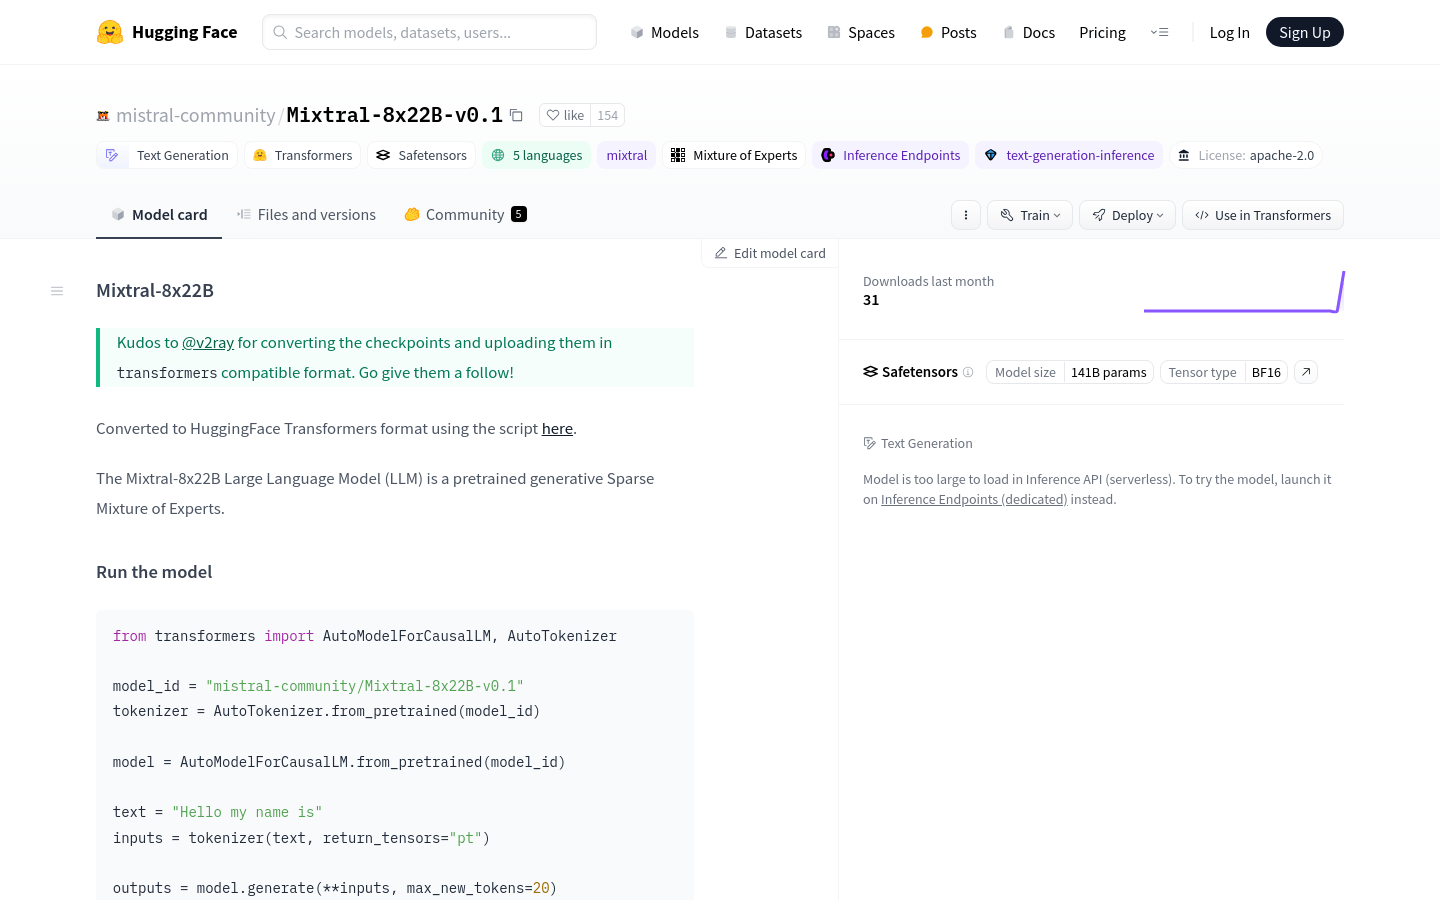Open the Models page
This screenshot has width=1440, height=900.
tap(664, 32)
